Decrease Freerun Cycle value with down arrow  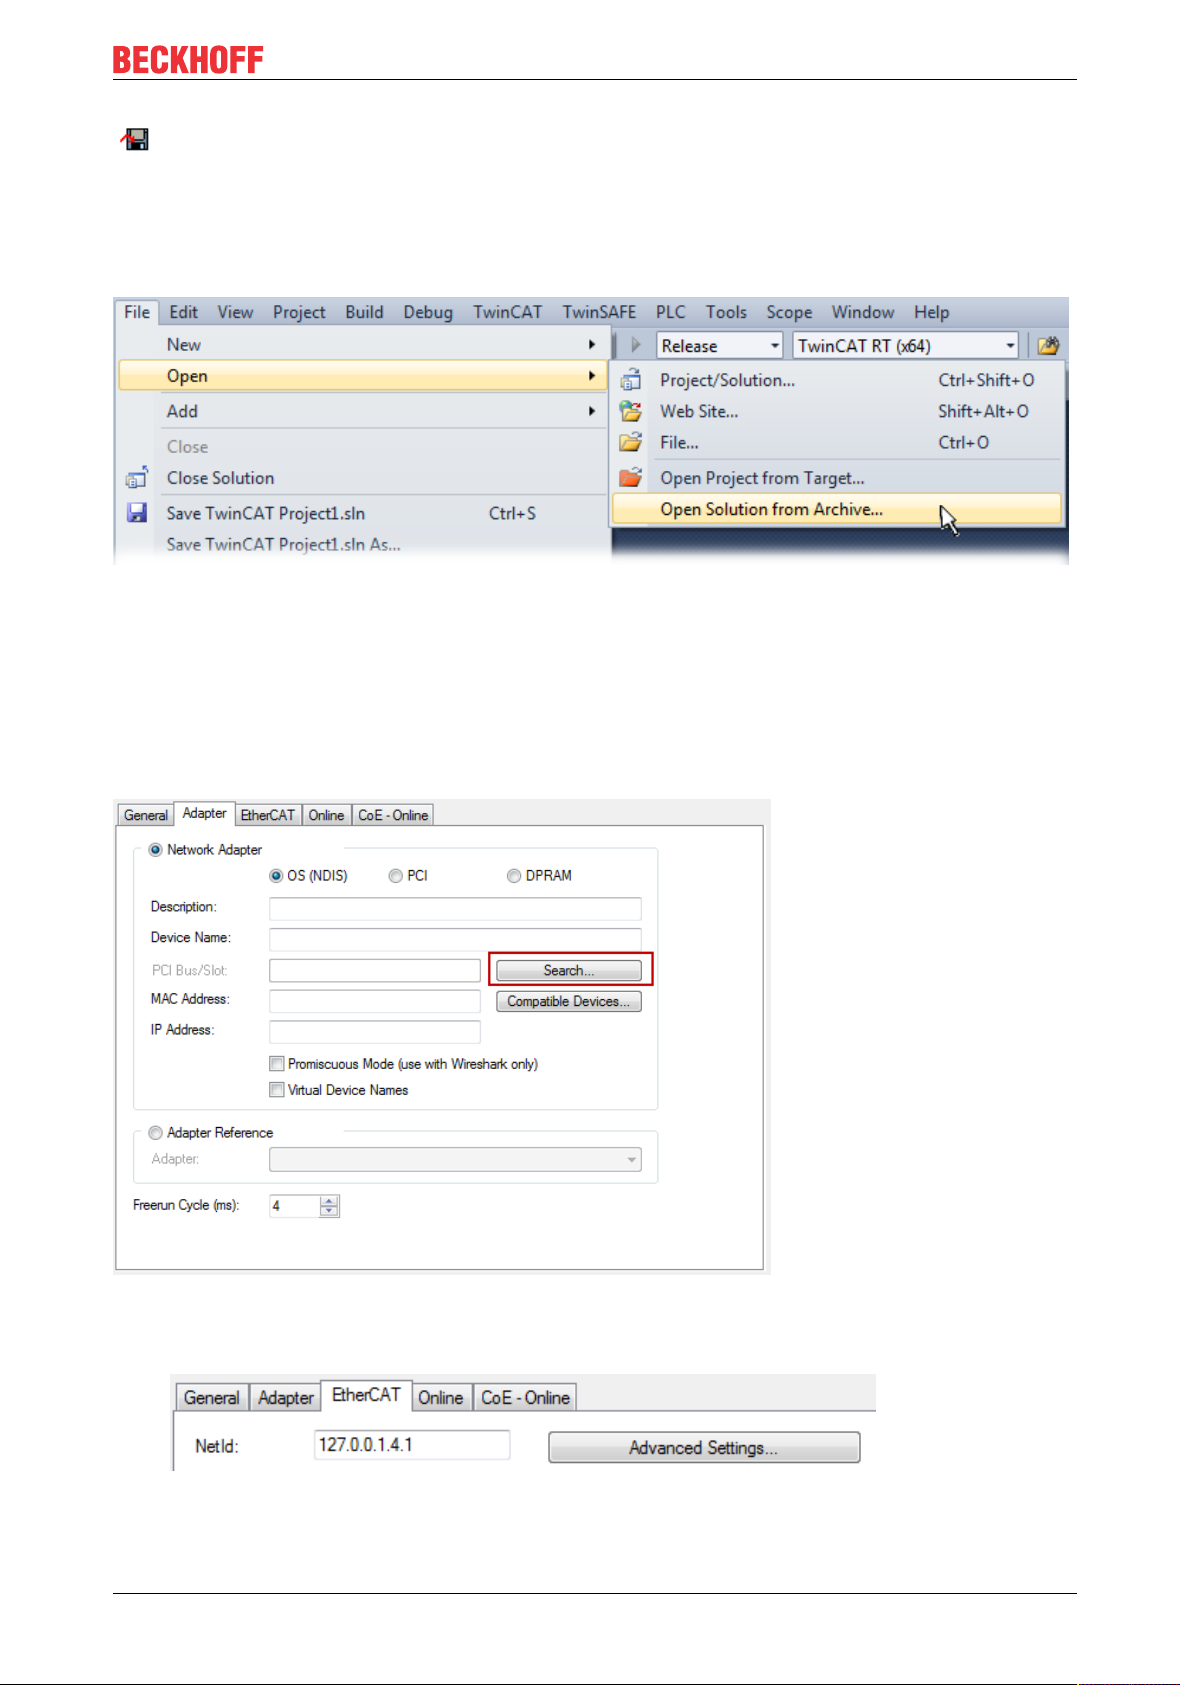click(x=329, y=1211)
